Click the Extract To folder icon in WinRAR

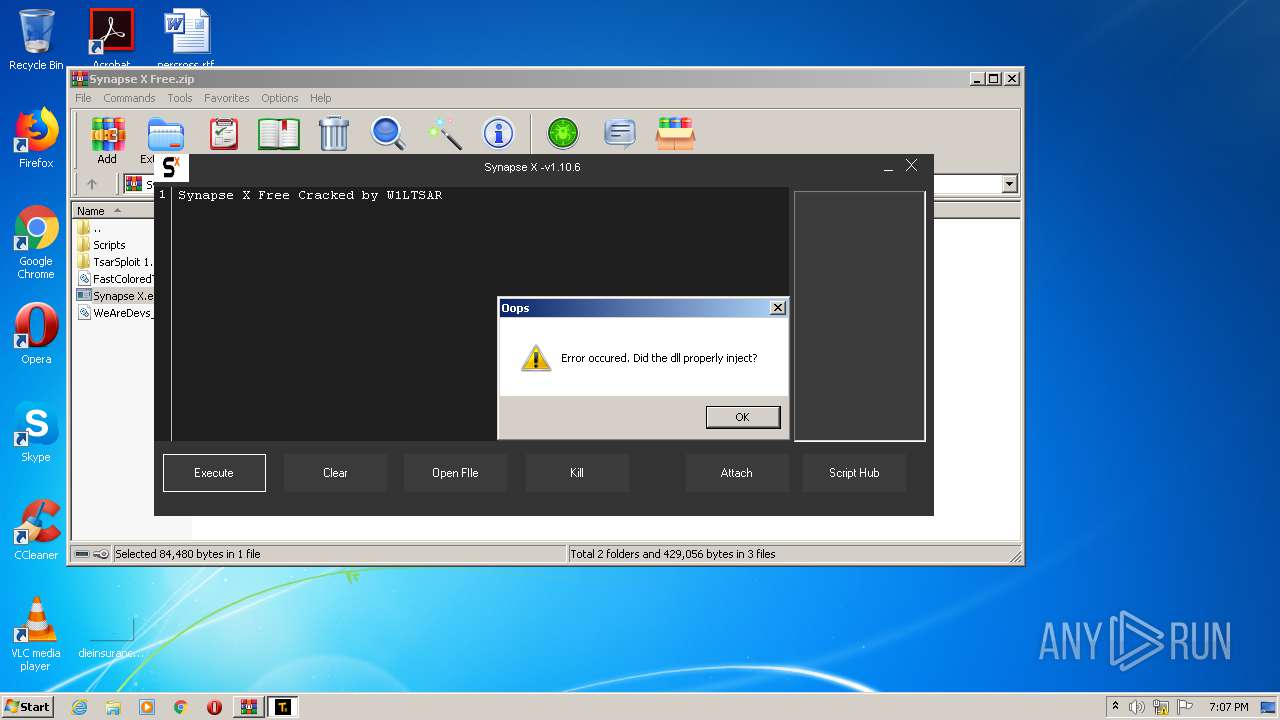(x=165, y=133)
